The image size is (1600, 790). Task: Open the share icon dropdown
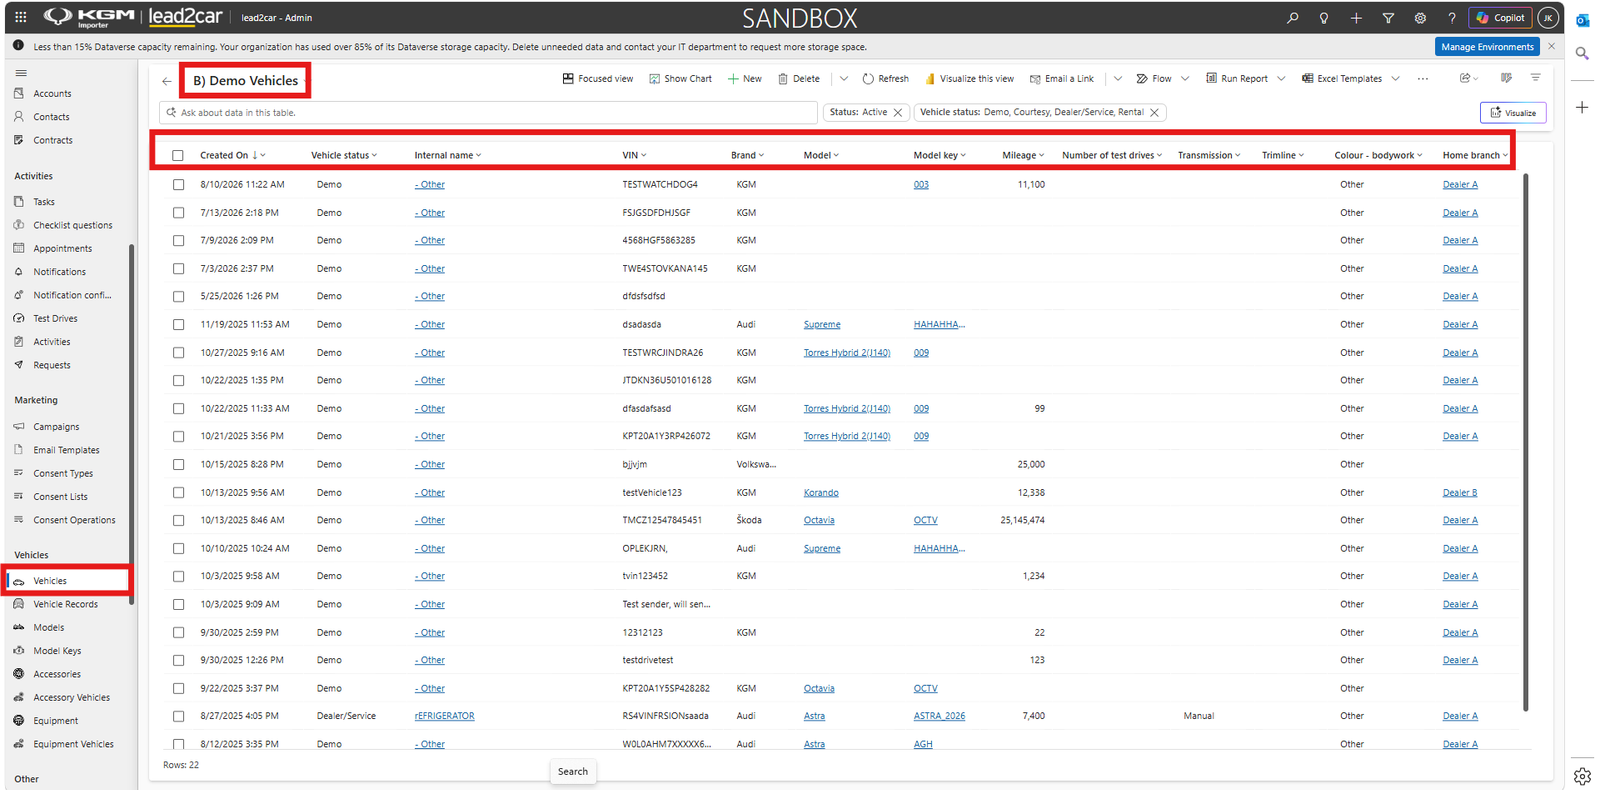coord(1469,78)
